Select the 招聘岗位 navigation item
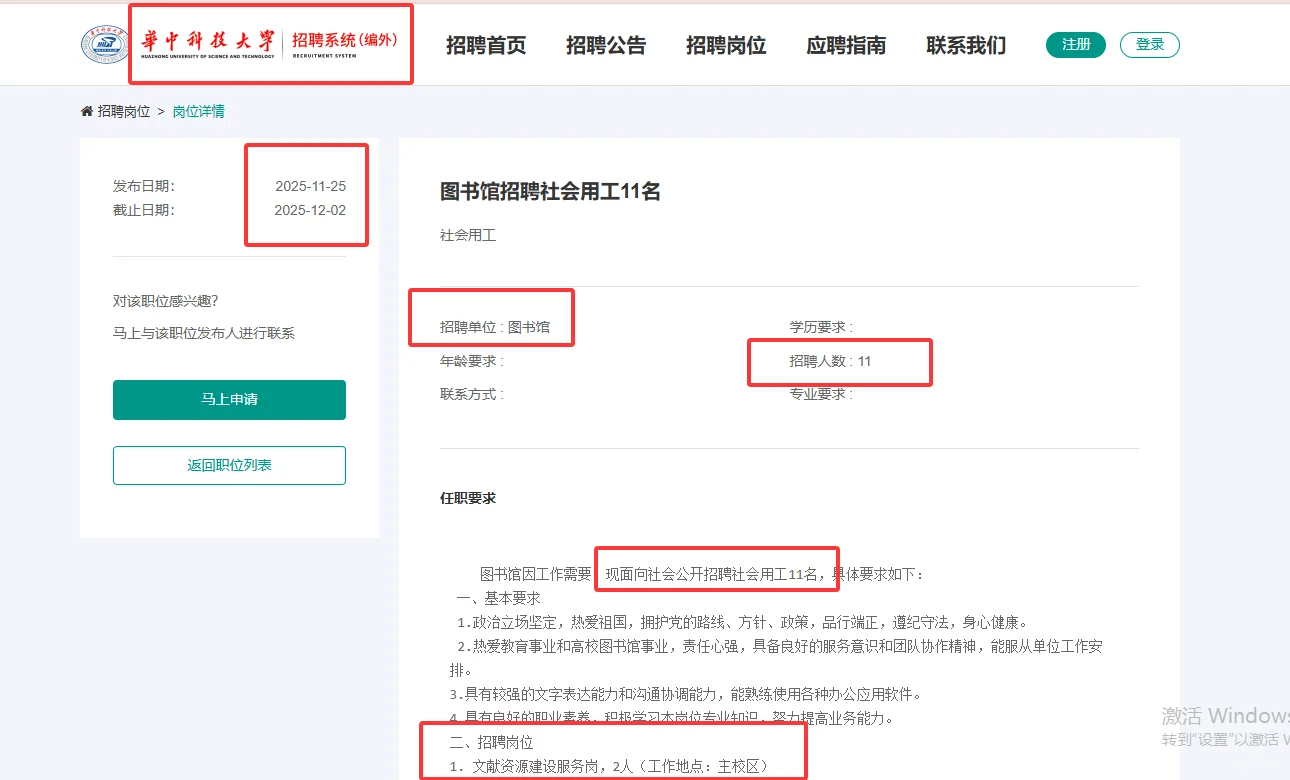This screenshot has height=780, width=1290. tap(725, 45)
